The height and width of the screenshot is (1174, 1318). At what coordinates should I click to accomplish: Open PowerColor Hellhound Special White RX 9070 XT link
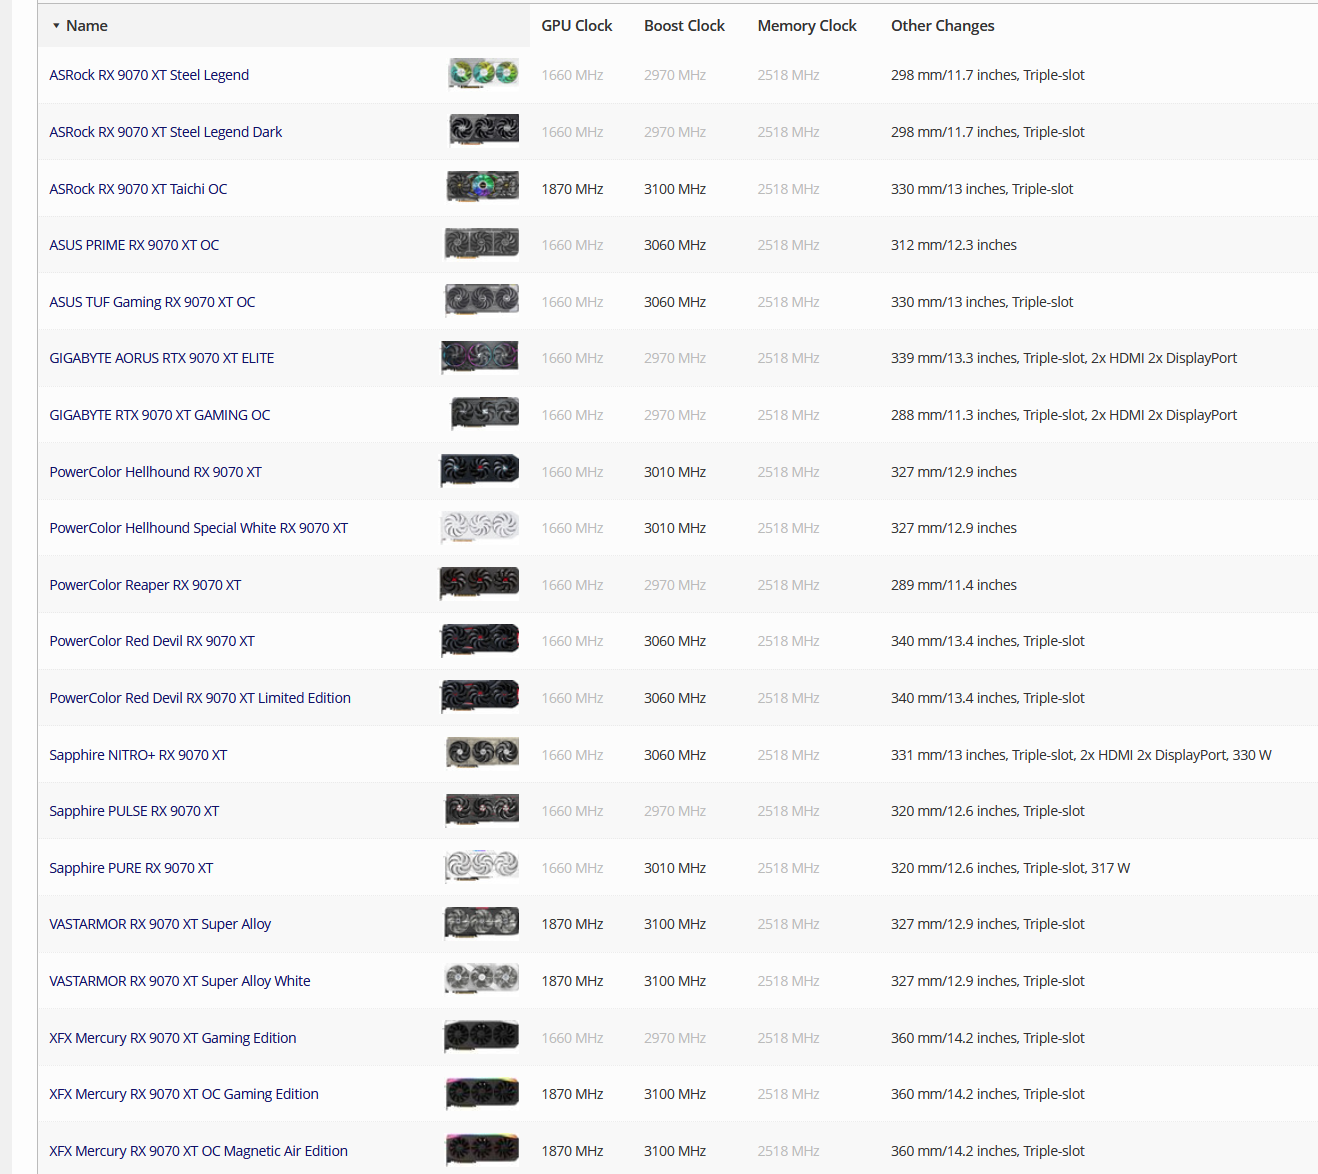(199, 528)
